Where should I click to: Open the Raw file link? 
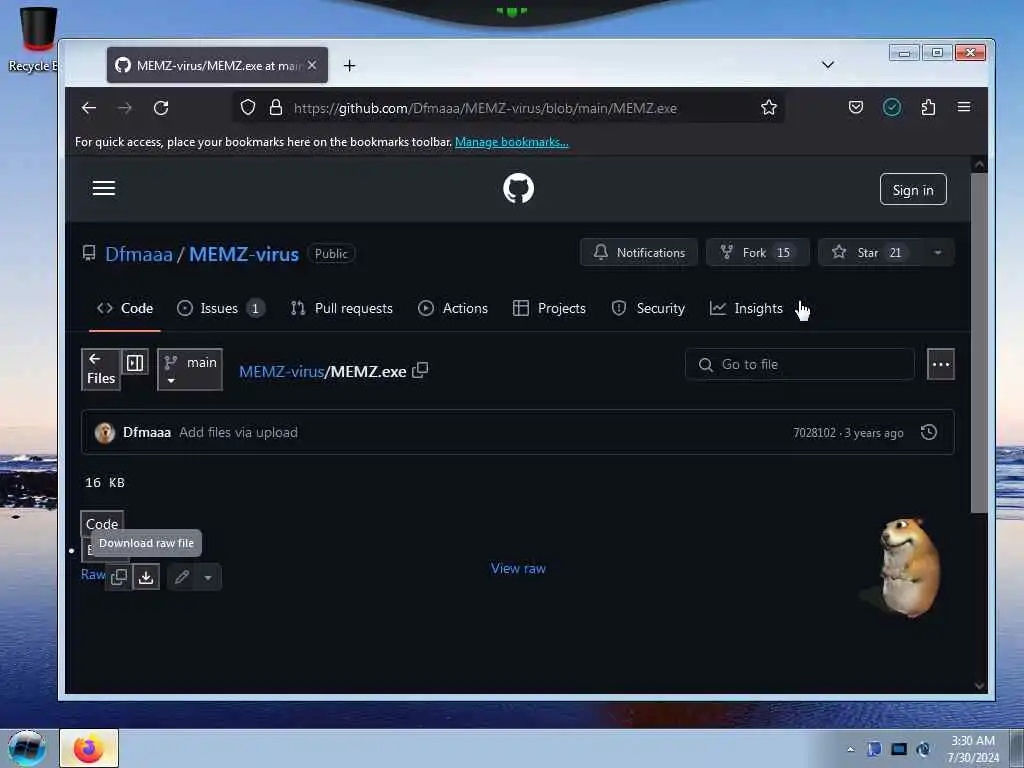coord(93,575)
